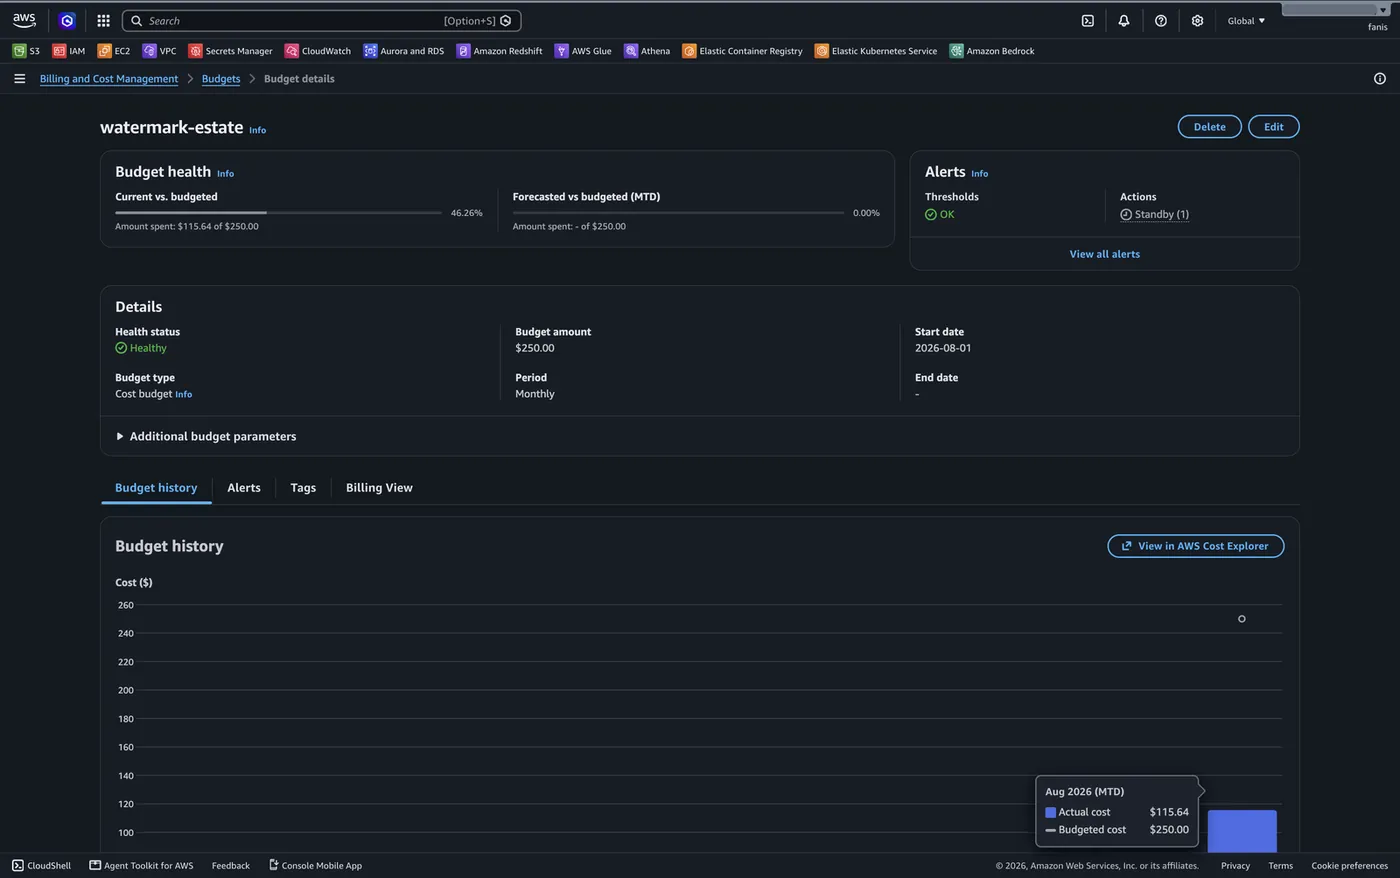Open Feedback in the footer

tap(231, 865)
